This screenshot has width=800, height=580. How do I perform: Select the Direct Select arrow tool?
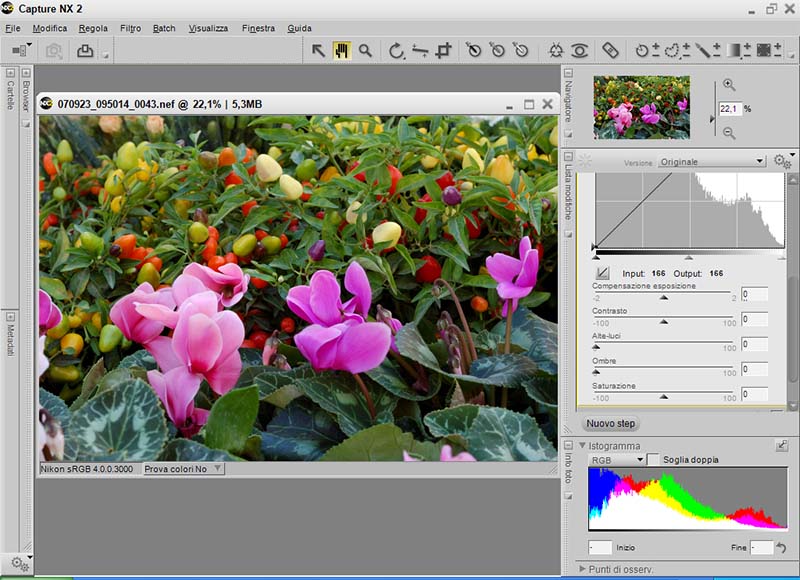point(318,51)
